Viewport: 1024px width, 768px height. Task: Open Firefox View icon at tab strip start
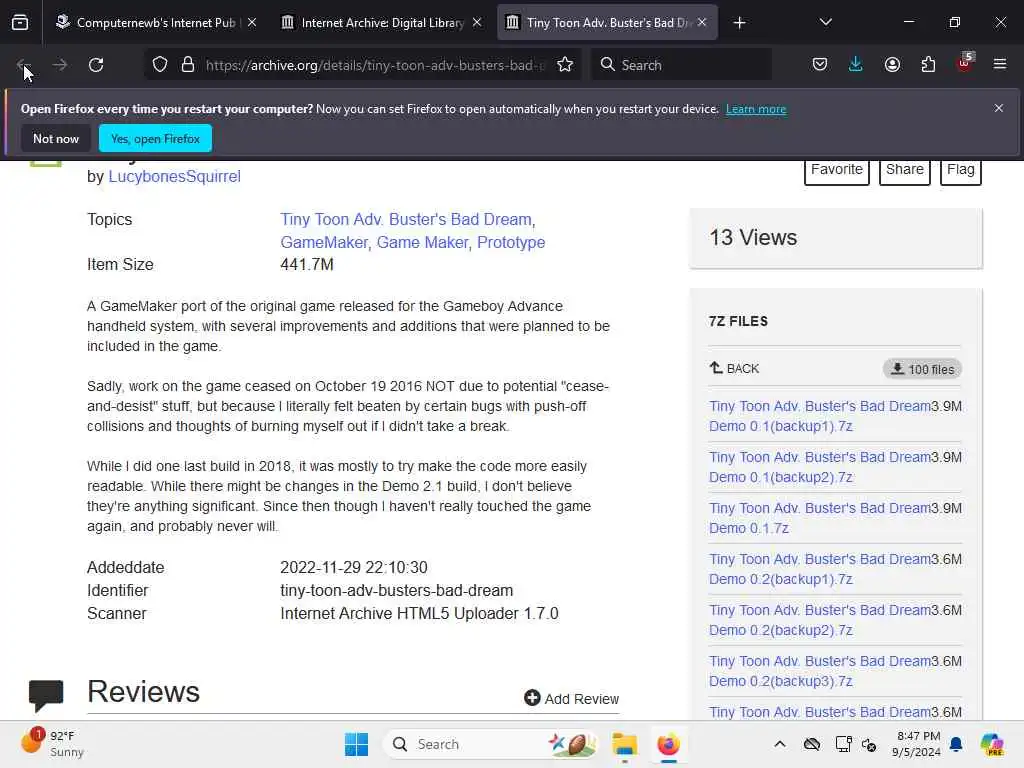coord(20,22)
